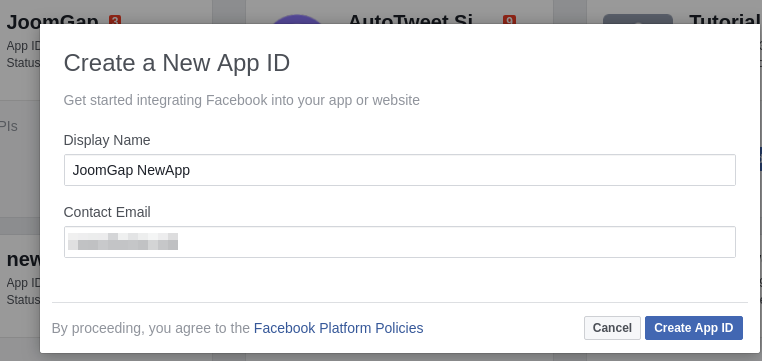Open the Tutorial app tile title
This screenshot has height=361, width=762.
click(725, 19)
